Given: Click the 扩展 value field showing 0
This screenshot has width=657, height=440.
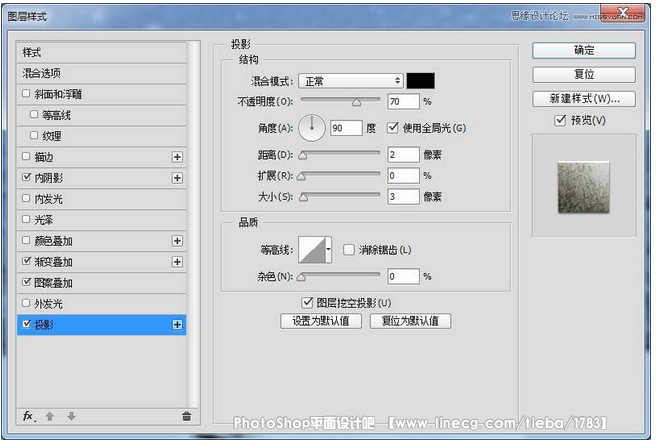Looking at the screenshot, I should pos(403,176).
